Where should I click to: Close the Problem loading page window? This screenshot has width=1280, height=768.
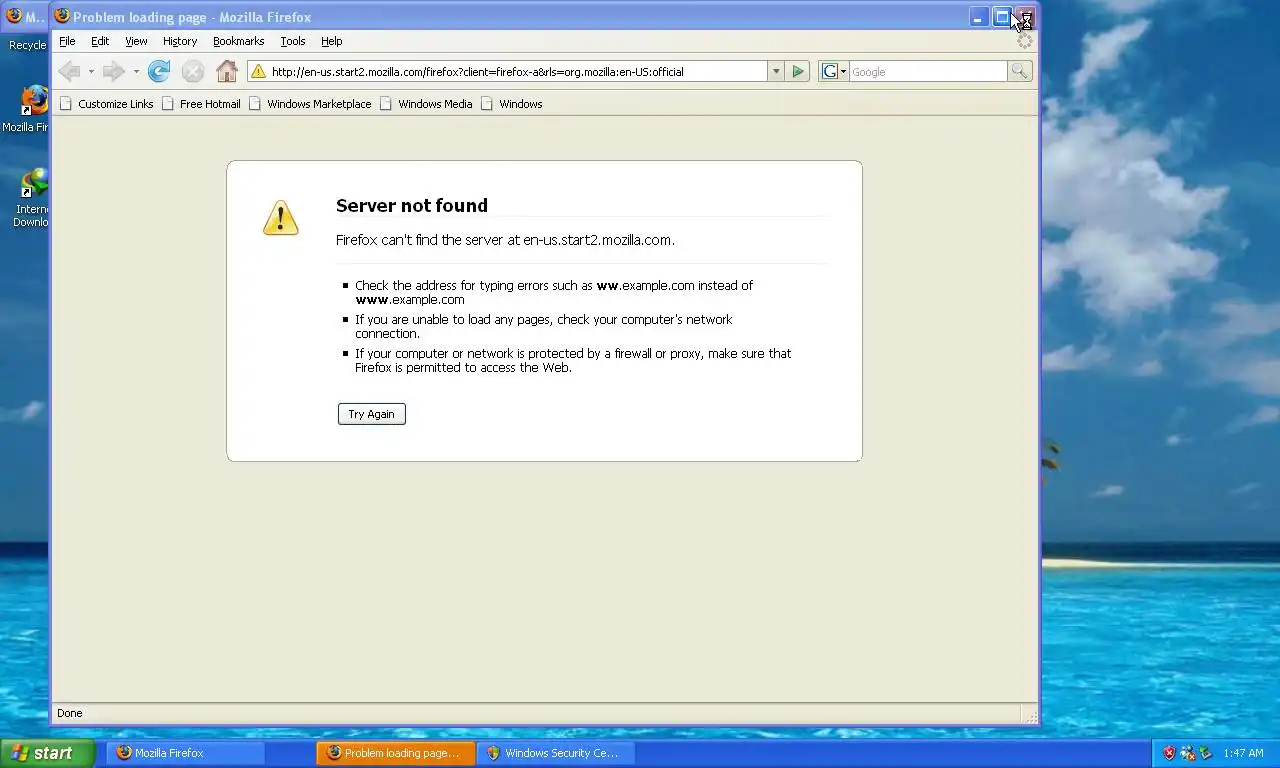click(1024, 17)
